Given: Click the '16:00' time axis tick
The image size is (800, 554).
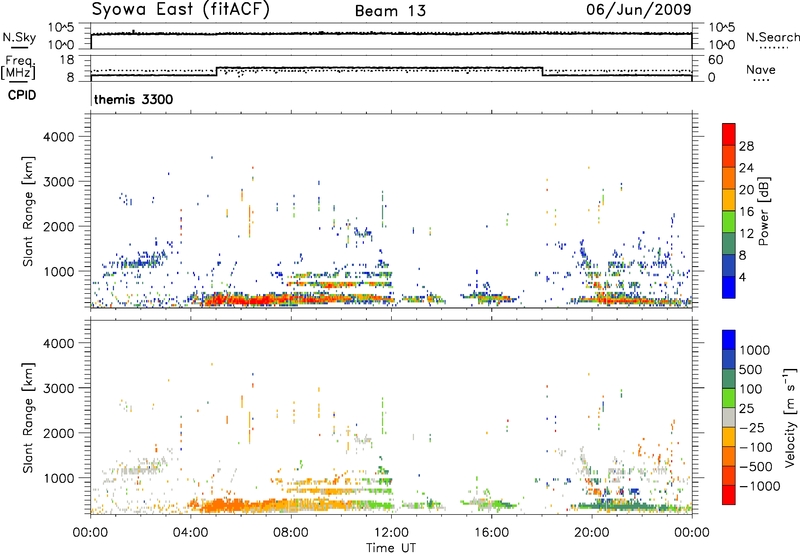Looking at the screenshot, I should coord(491,533).
